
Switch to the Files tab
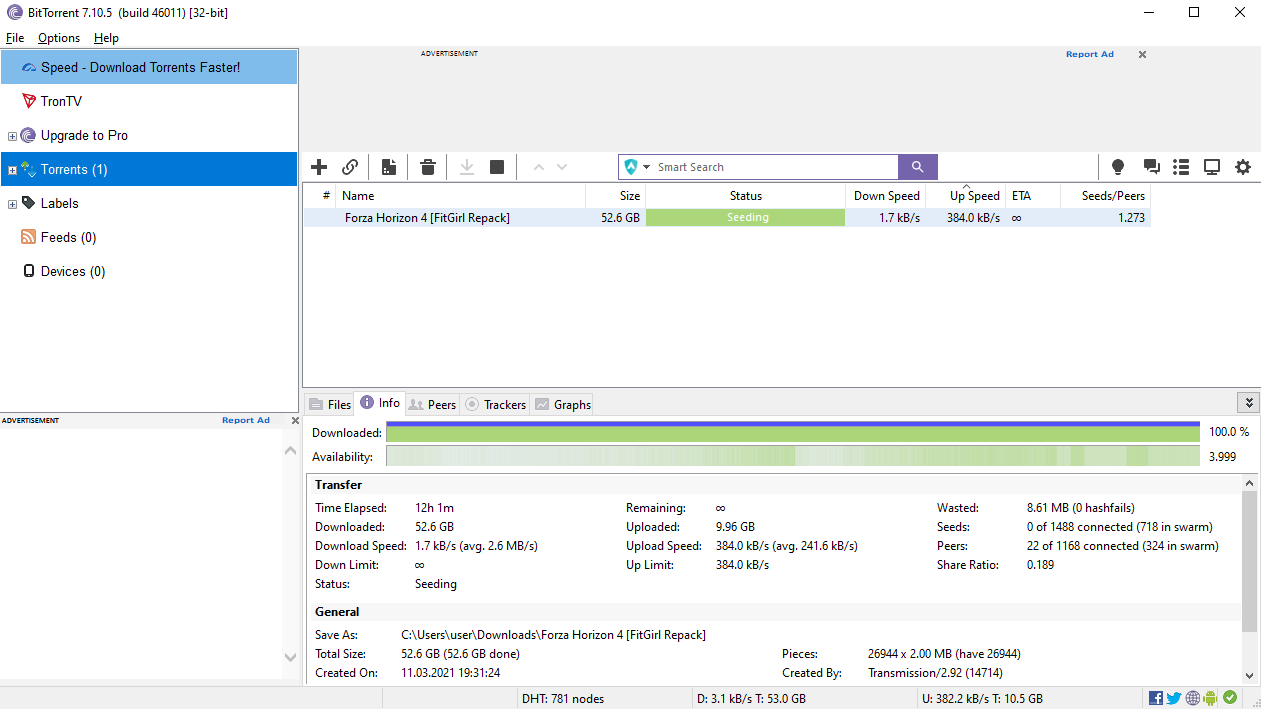330,404
